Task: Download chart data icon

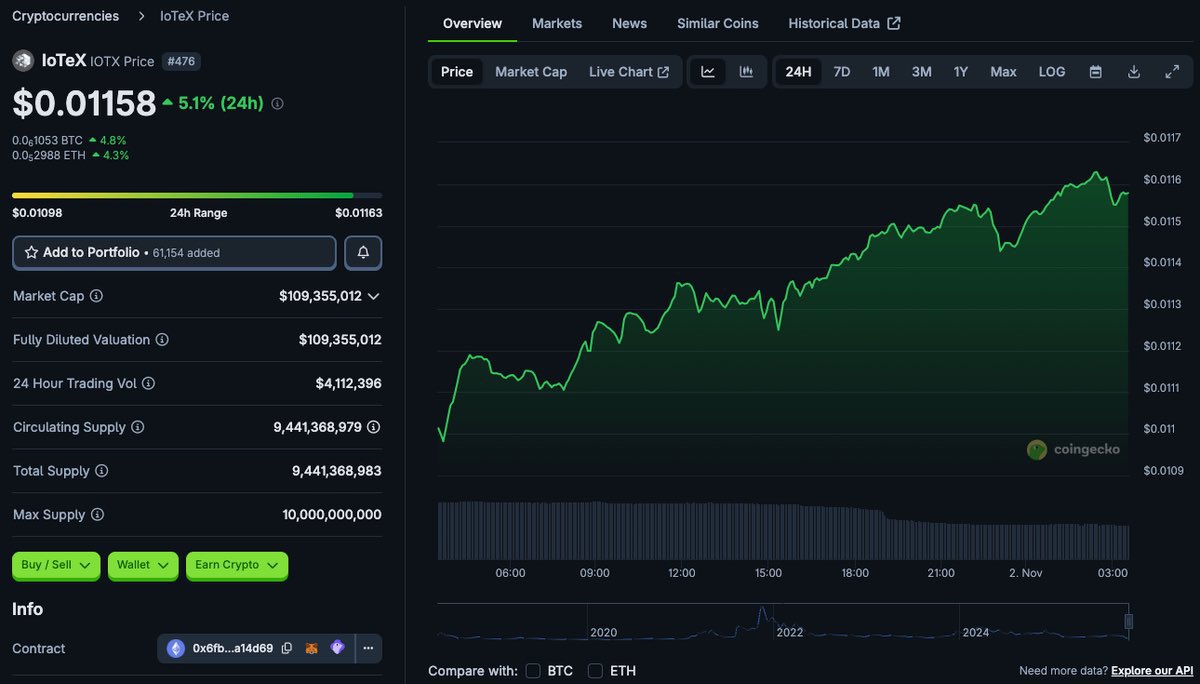Action: 1134,72
